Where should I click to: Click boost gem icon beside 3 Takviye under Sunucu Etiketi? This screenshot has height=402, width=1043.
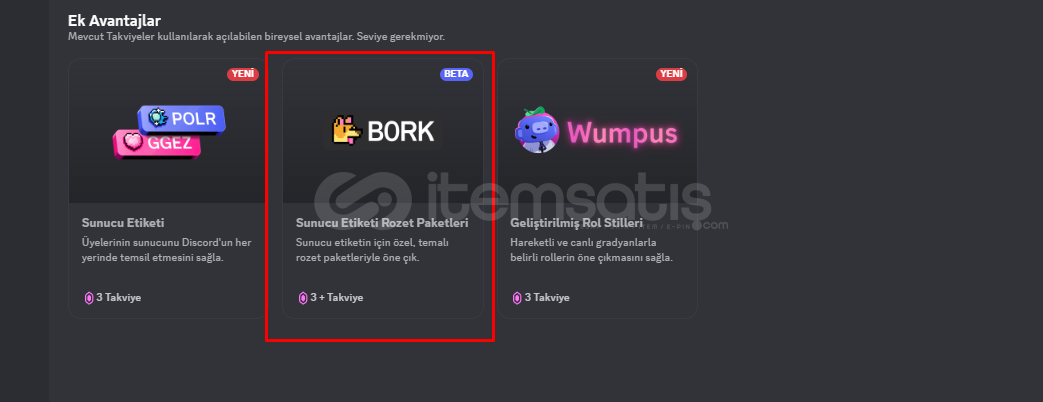click(x=88, y=298)
